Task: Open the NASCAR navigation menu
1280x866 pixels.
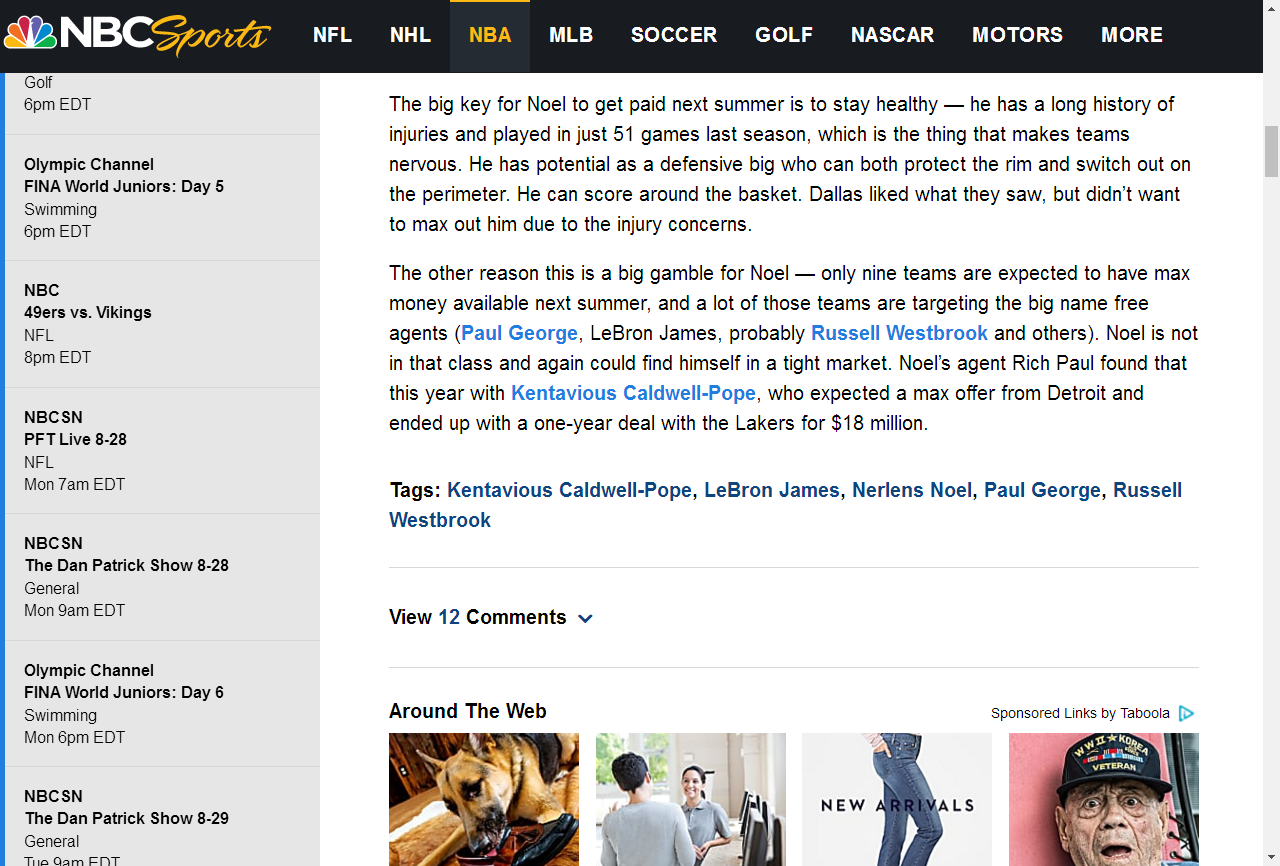Action: coord(892,35)
